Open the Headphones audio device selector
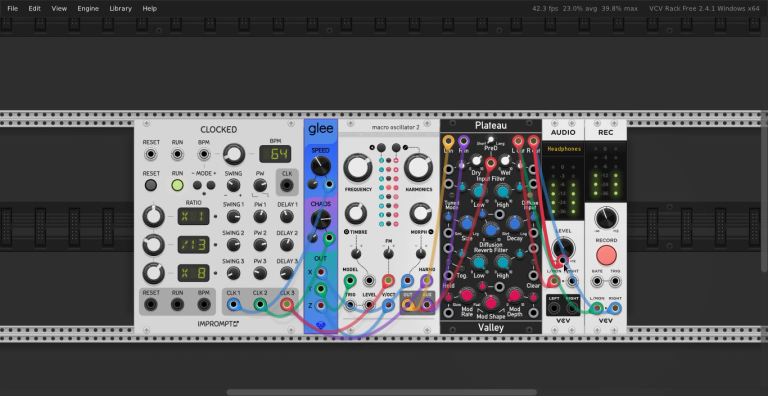Viewport: 768px width, 396px height. [x=564, y=149]
